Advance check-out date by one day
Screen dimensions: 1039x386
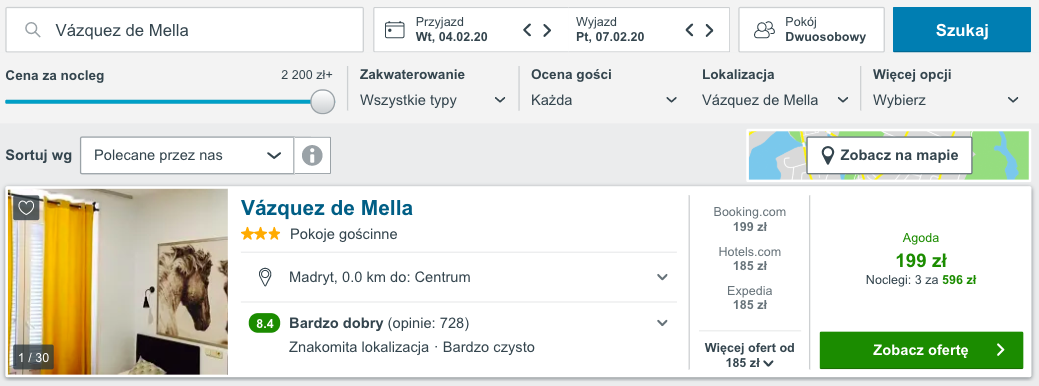tap(709, 30)
